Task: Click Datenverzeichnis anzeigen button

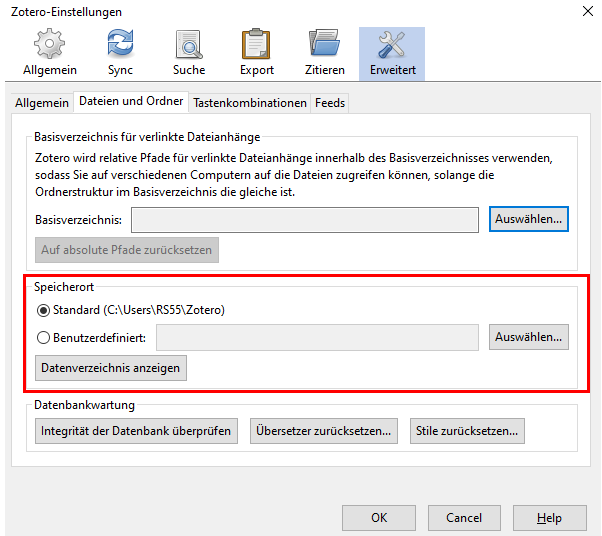Action: [111, 368]
